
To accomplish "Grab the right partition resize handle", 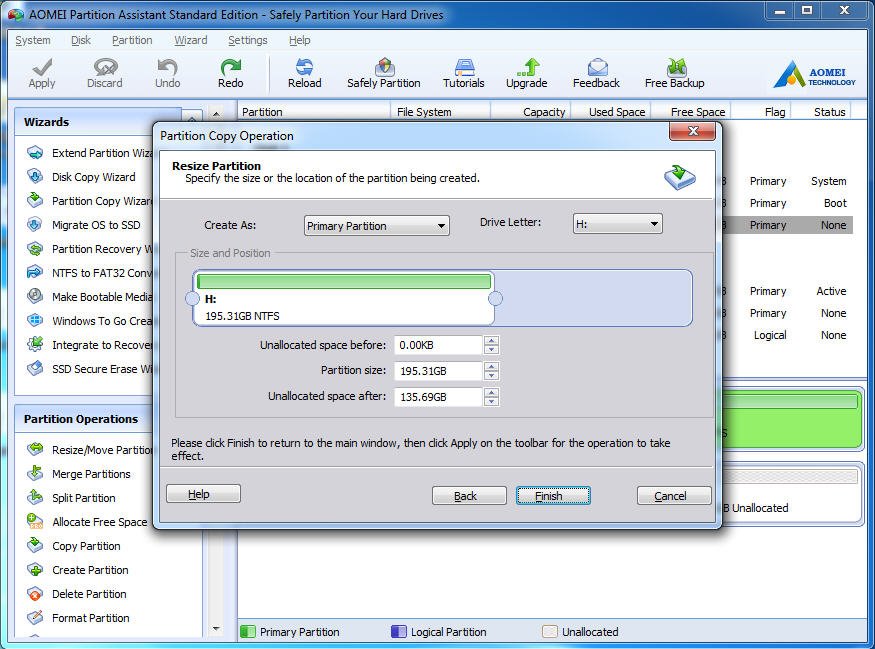I will point(495,299).
